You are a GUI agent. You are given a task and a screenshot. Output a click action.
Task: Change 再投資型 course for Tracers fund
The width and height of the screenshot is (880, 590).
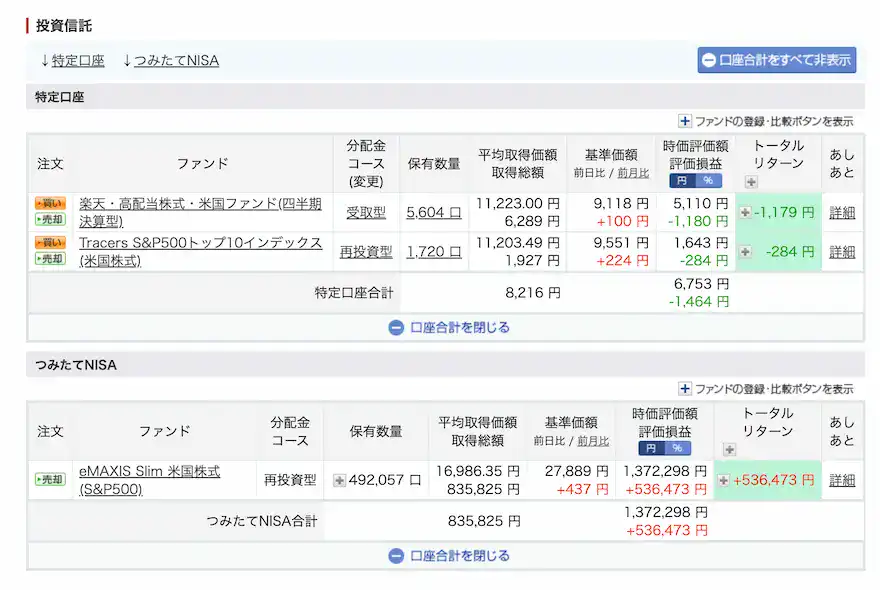pyautogui.click(x=366, y=251)
